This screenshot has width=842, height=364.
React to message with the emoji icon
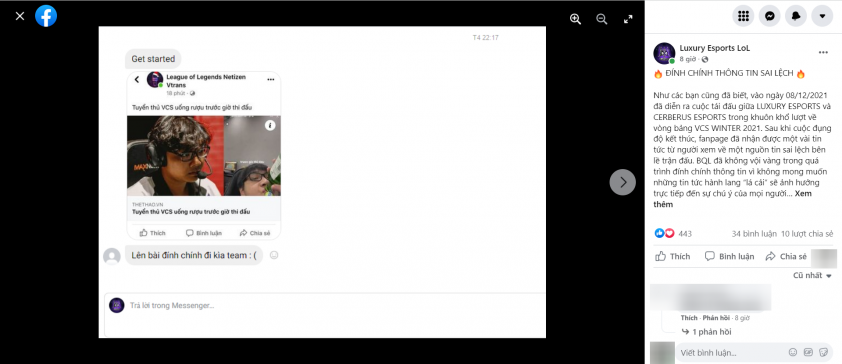click(274, 256)
